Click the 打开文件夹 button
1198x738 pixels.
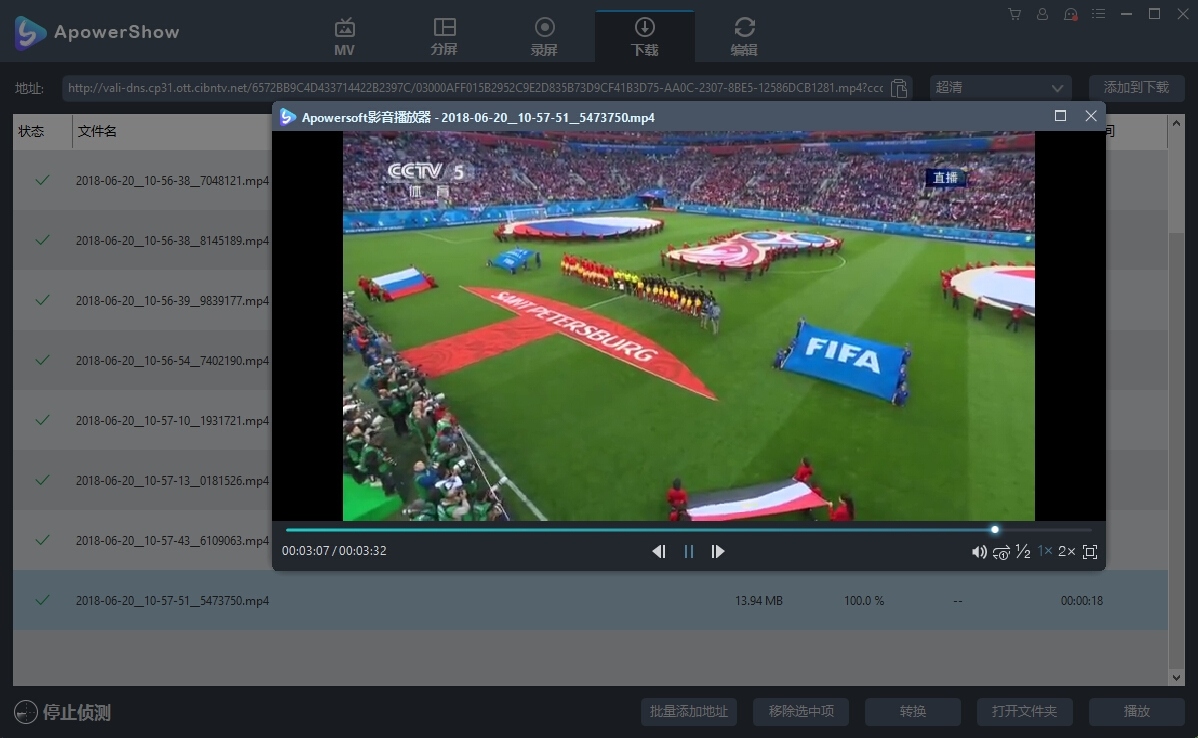click(x=1024, y=711)
